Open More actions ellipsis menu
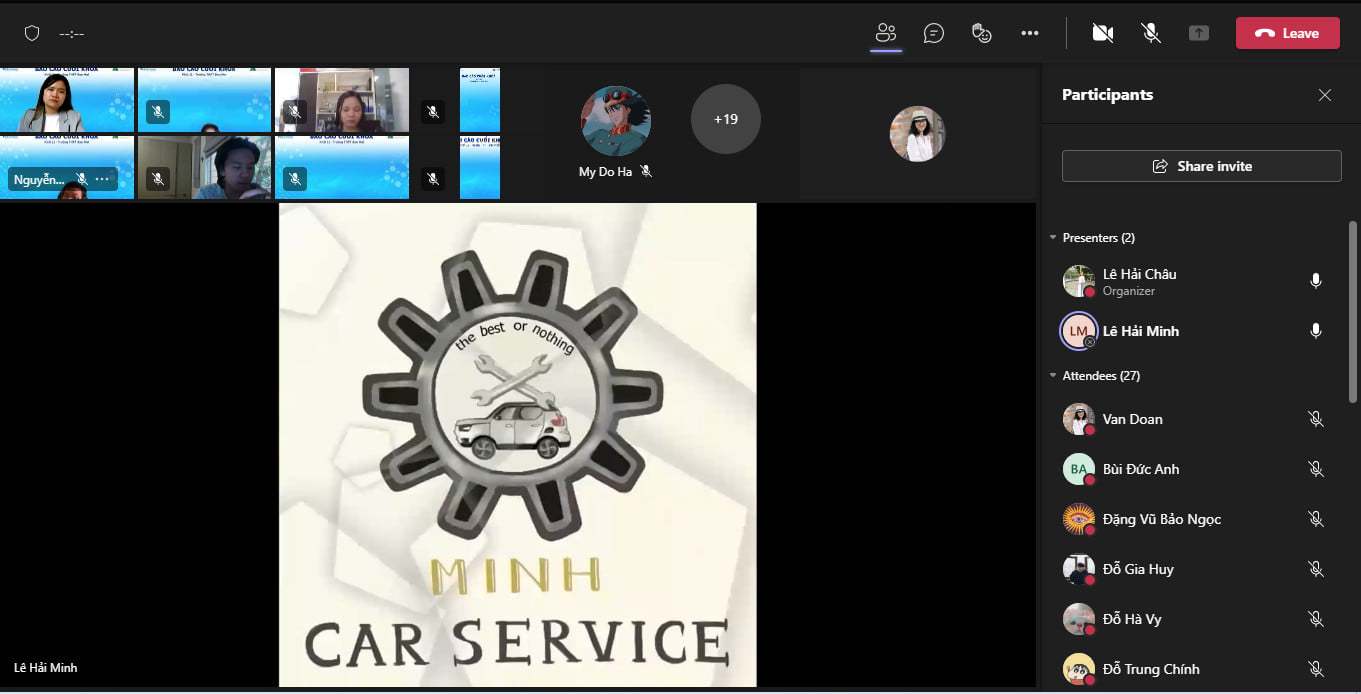The image size is (1361, 694). (1030, 33)
